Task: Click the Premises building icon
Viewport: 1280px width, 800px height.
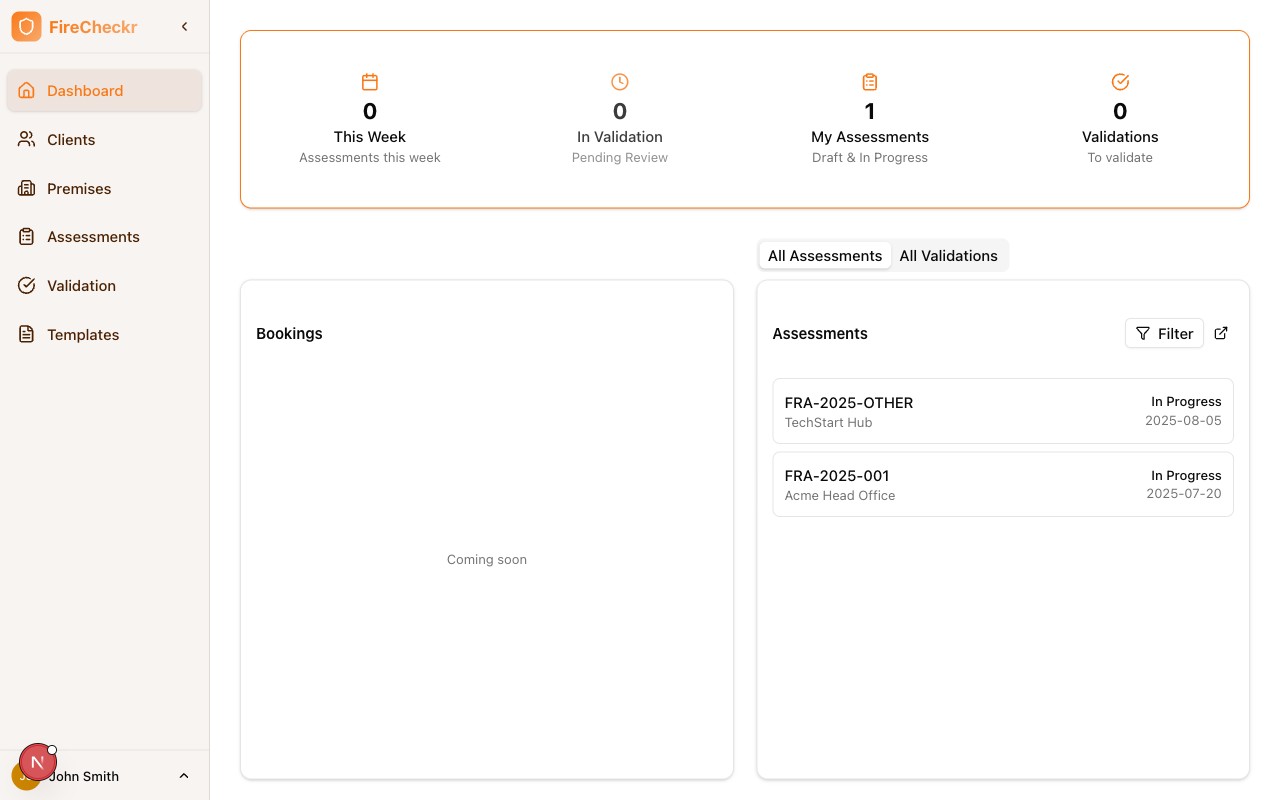Action: (27, 188)
